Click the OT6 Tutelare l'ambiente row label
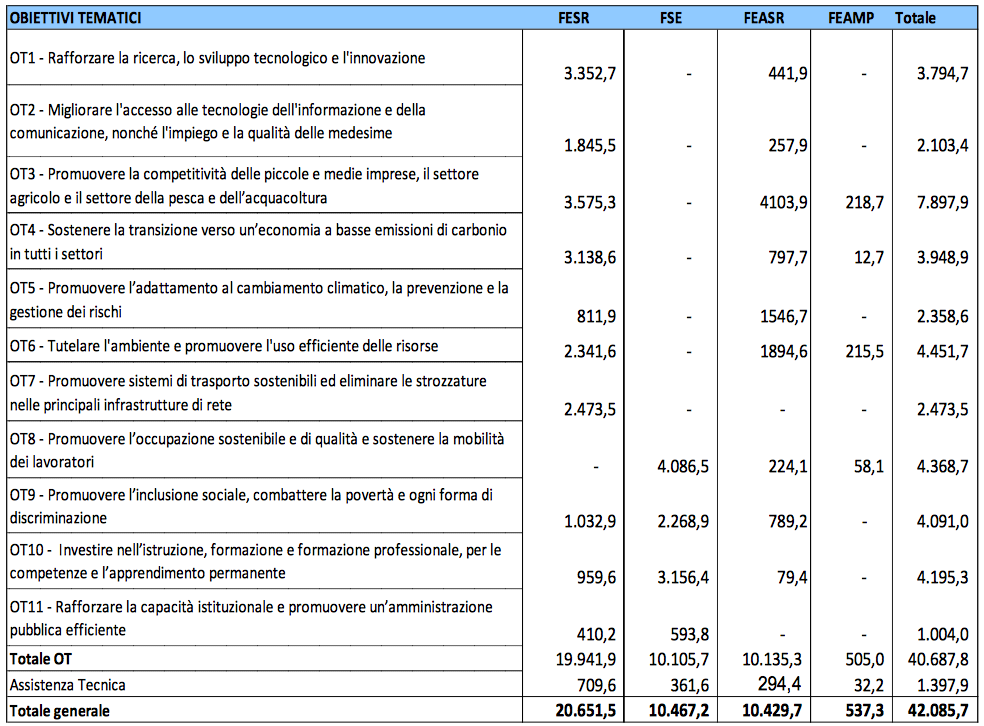 223,346
